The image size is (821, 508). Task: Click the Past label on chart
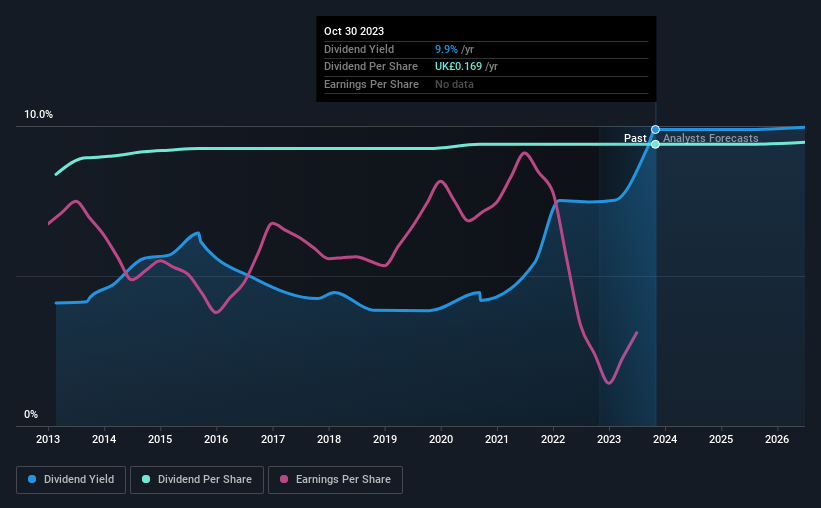click(x=635, y=138)
